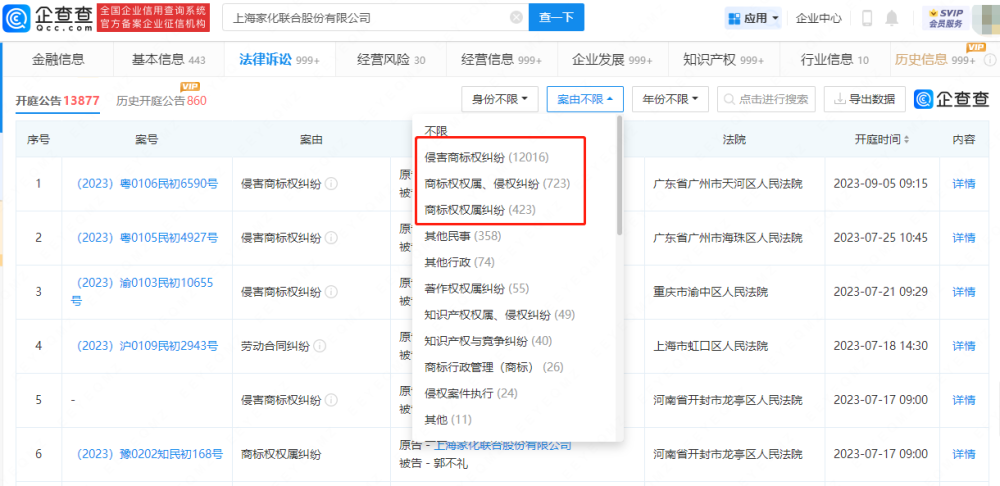Click info icon beside 历史信息 tab
Screen dimensions: 1000x486
[x=989, y=60]
